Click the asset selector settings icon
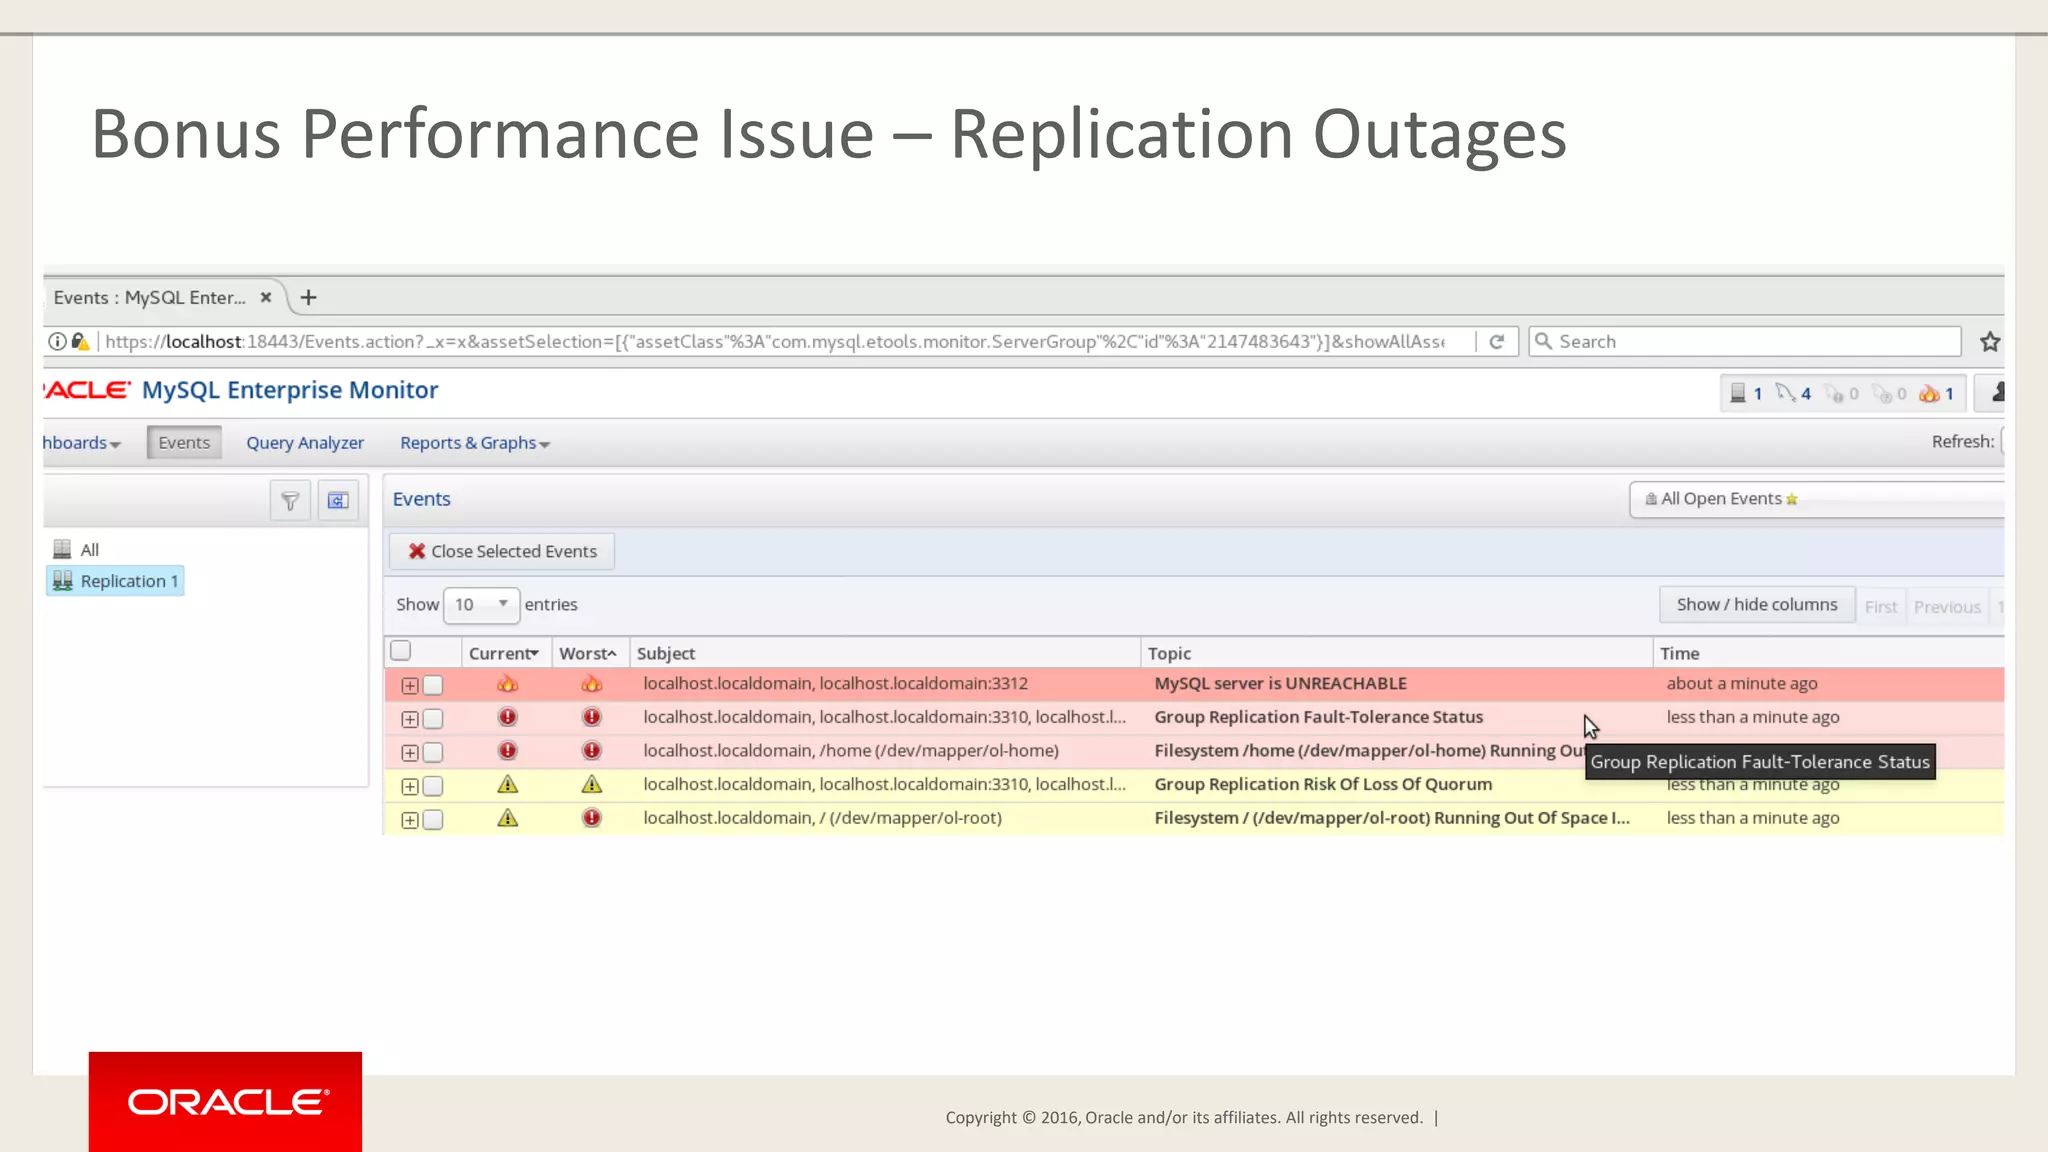Image resolution: width=2048 pixels, height=1152 pixels. click(338, 500)
